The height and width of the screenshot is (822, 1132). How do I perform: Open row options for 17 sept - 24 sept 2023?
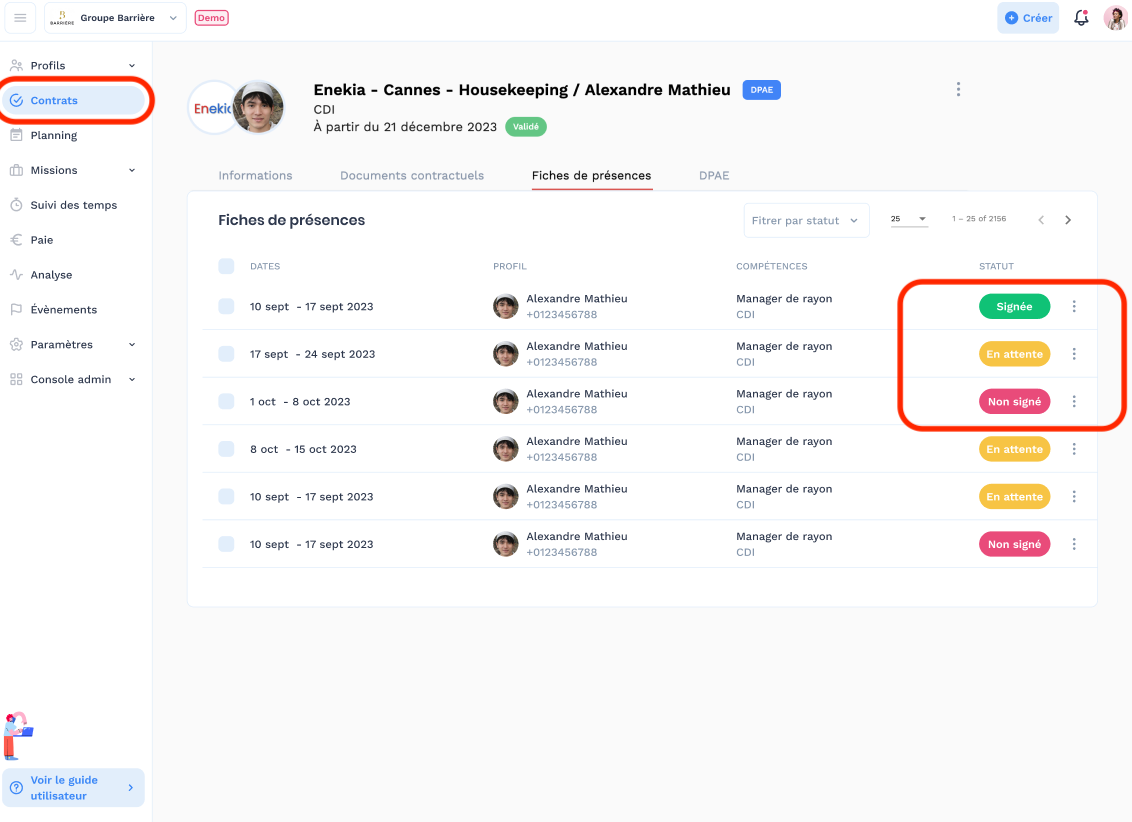pos(1074,354)
